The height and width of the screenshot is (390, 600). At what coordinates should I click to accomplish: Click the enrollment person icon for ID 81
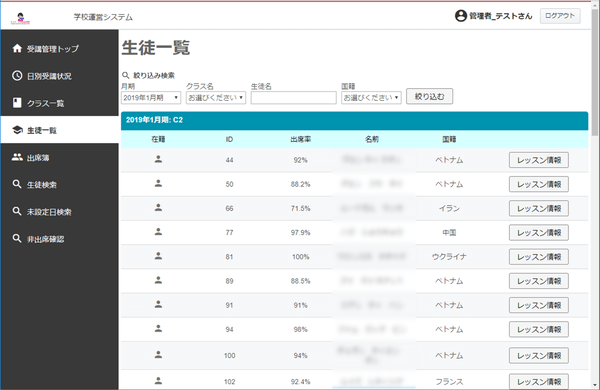click(158, 256)
